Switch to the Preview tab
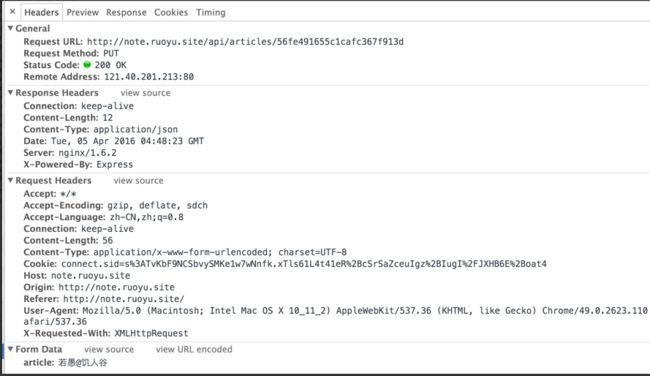The height and width of the screenshot is (376, 650). click(x=82, y=12)
